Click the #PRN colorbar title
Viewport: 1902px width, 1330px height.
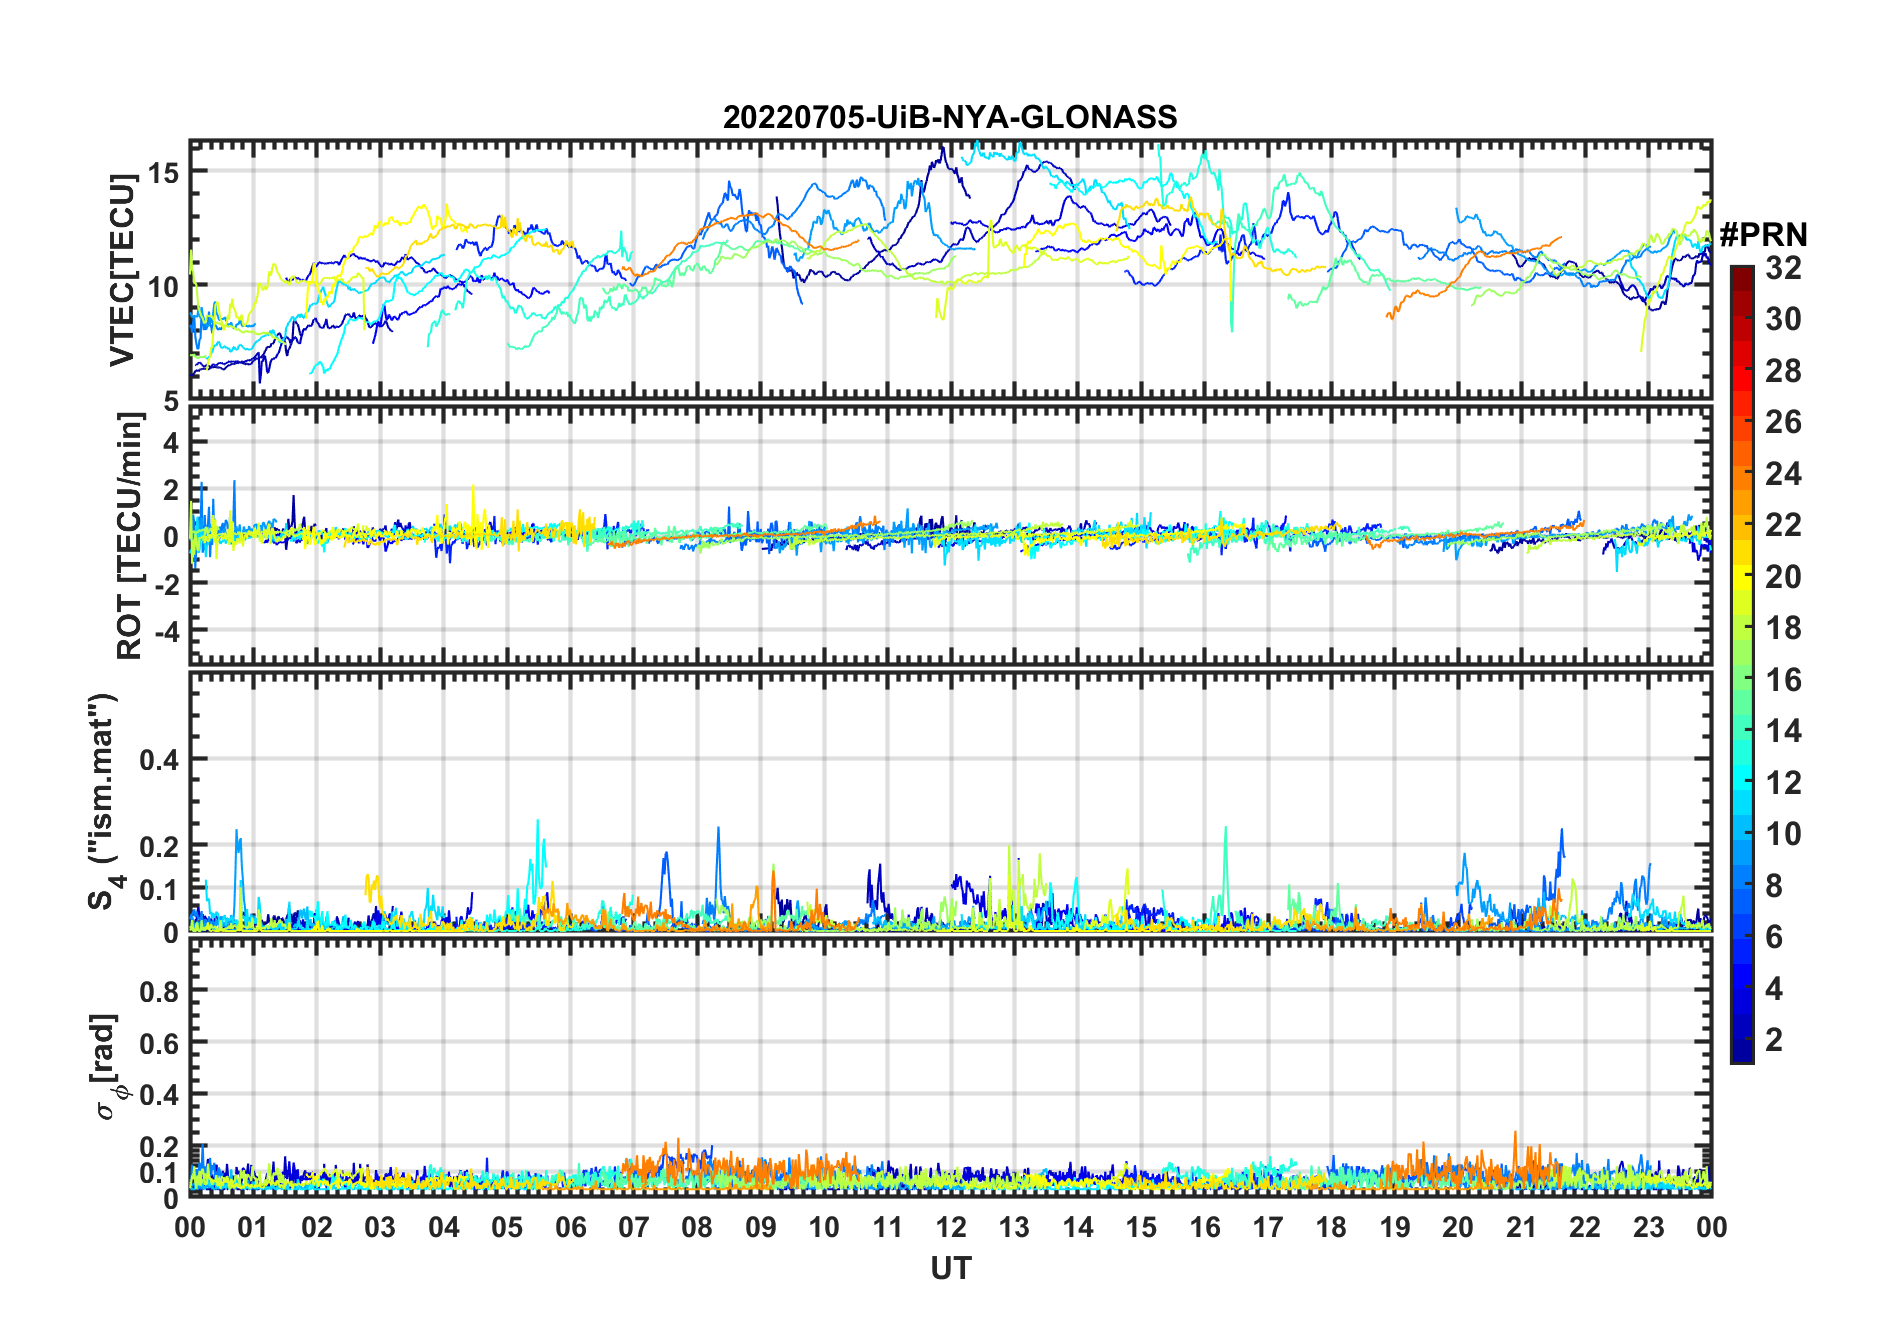click(x=1763, y=235)
